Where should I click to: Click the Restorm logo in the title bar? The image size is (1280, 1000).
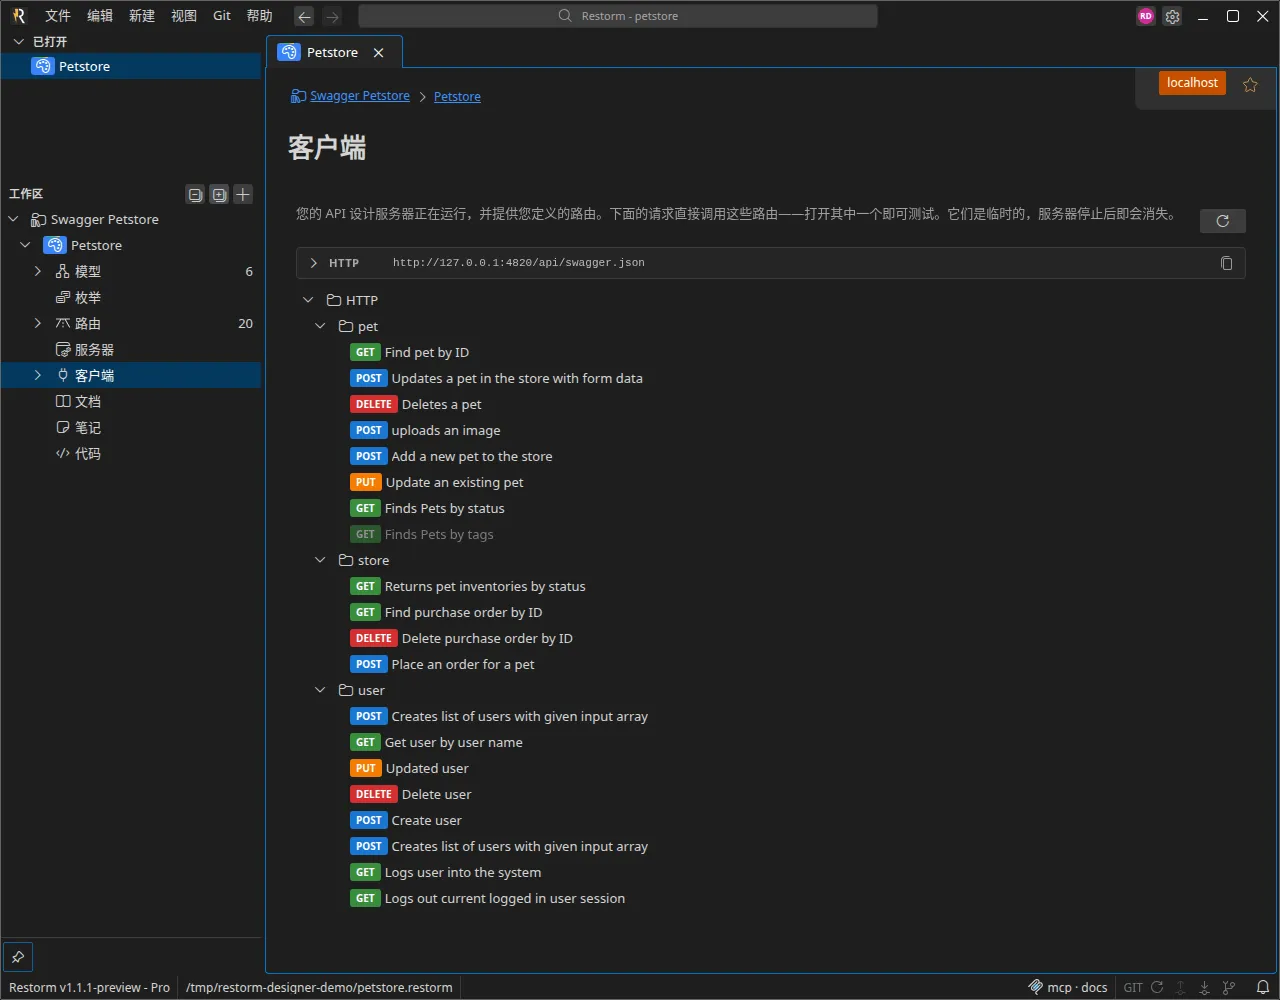click(19, 16)
